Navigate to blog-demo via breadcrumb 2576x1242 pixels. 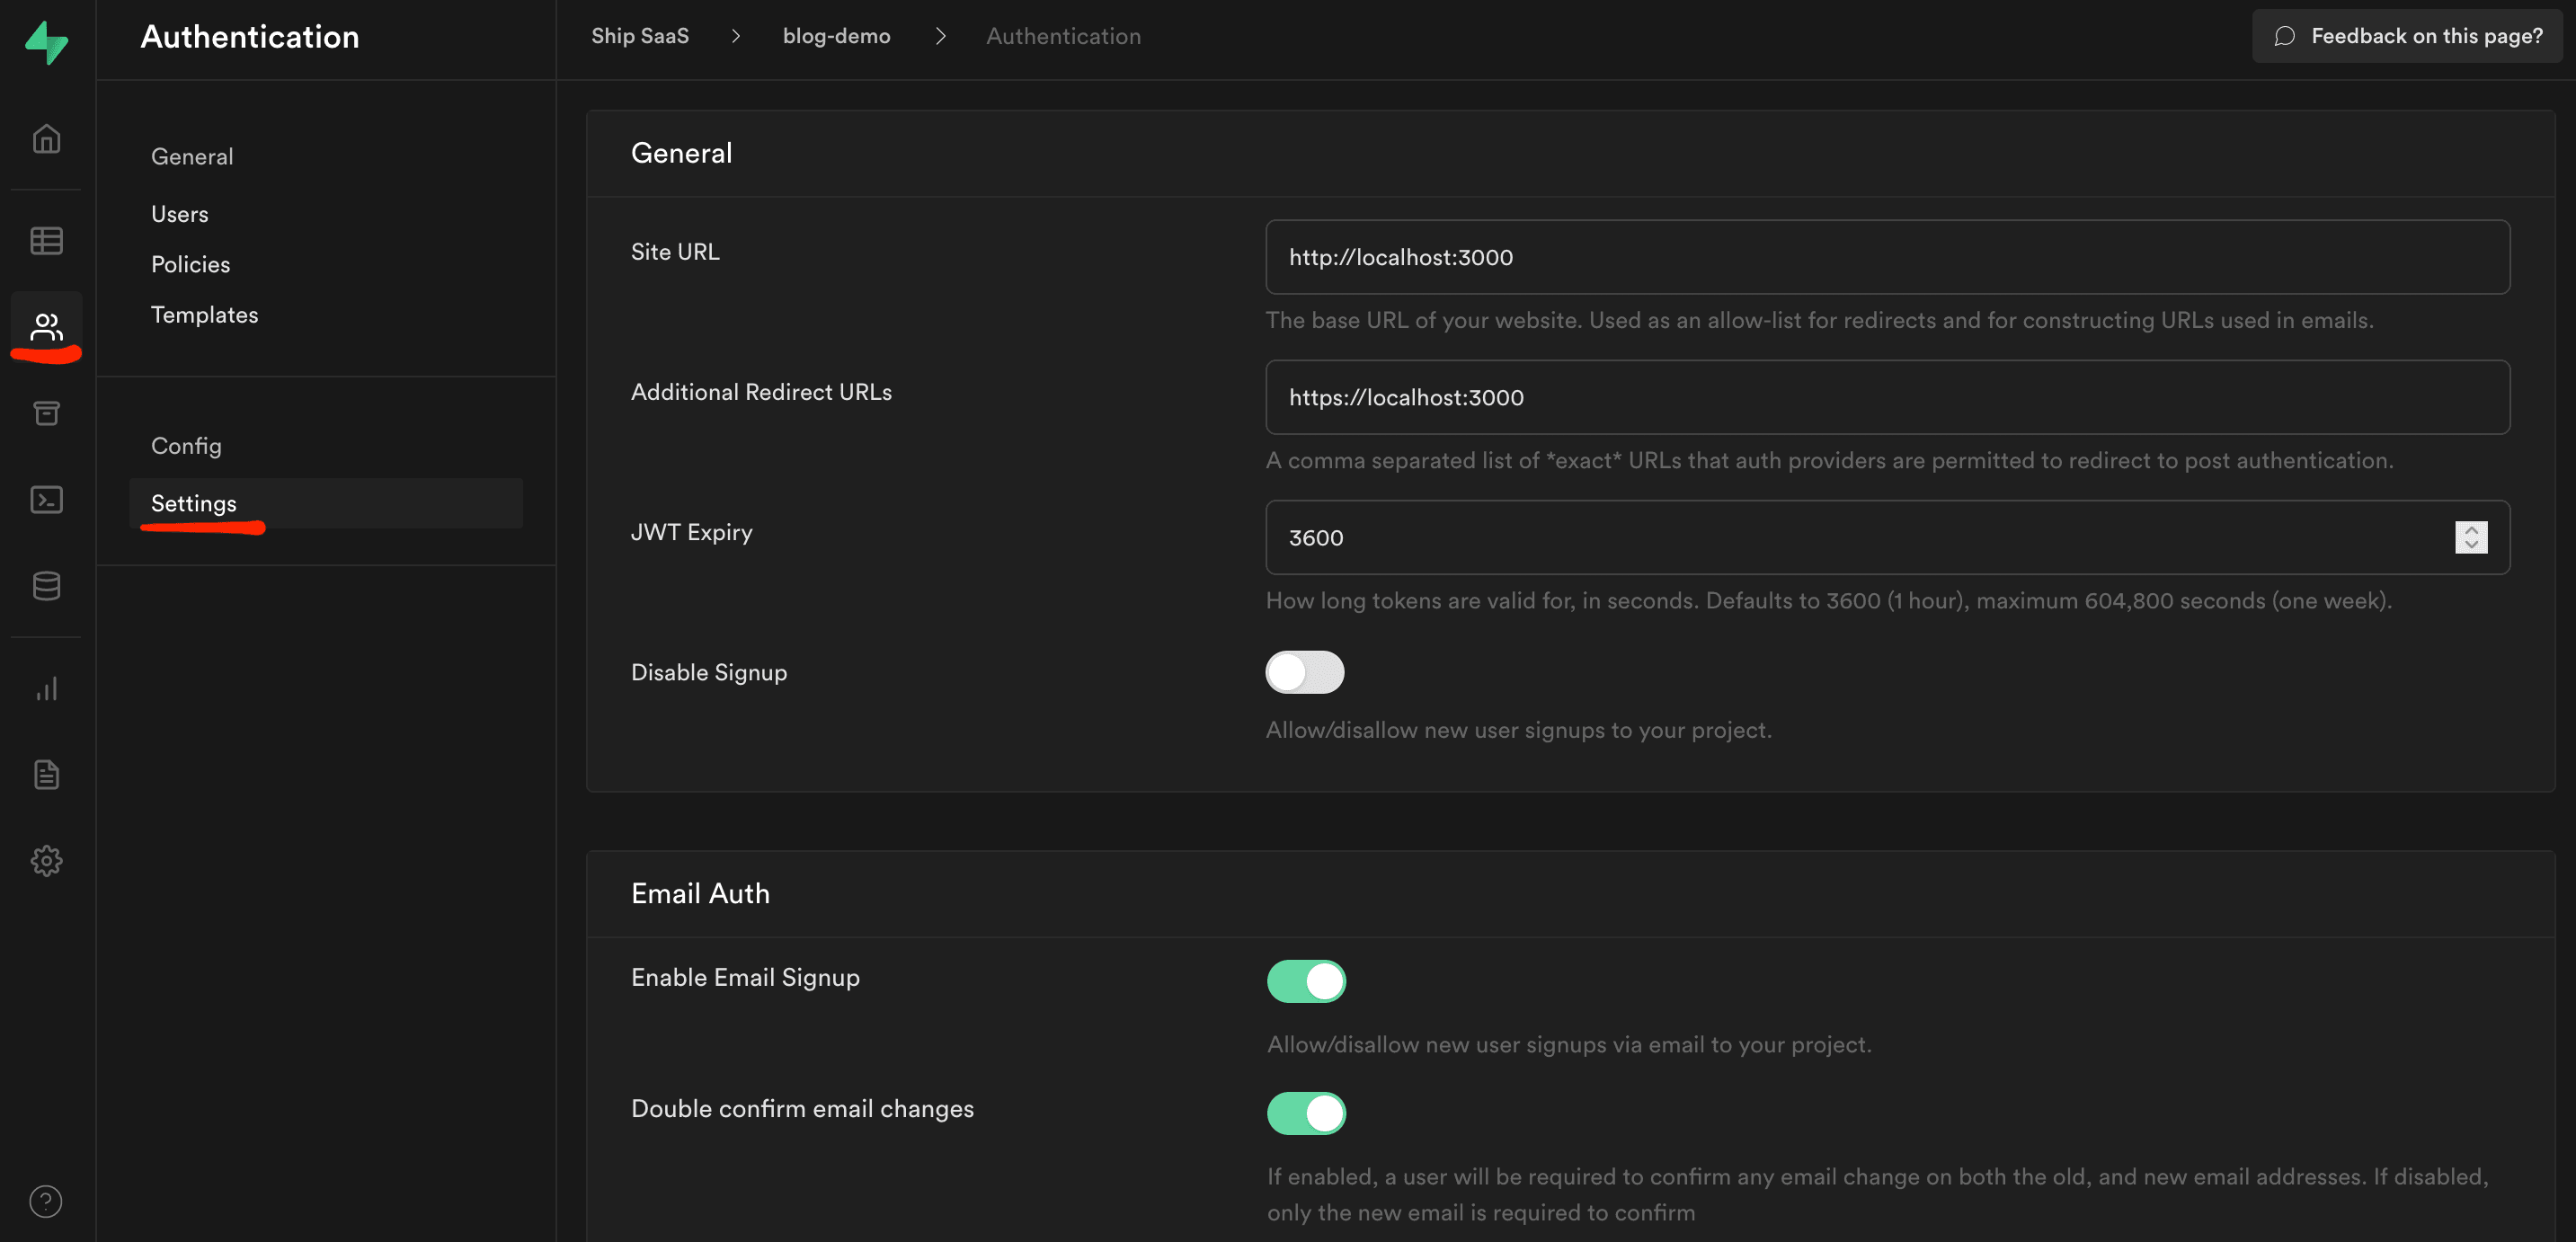click(x=836, y=35)
